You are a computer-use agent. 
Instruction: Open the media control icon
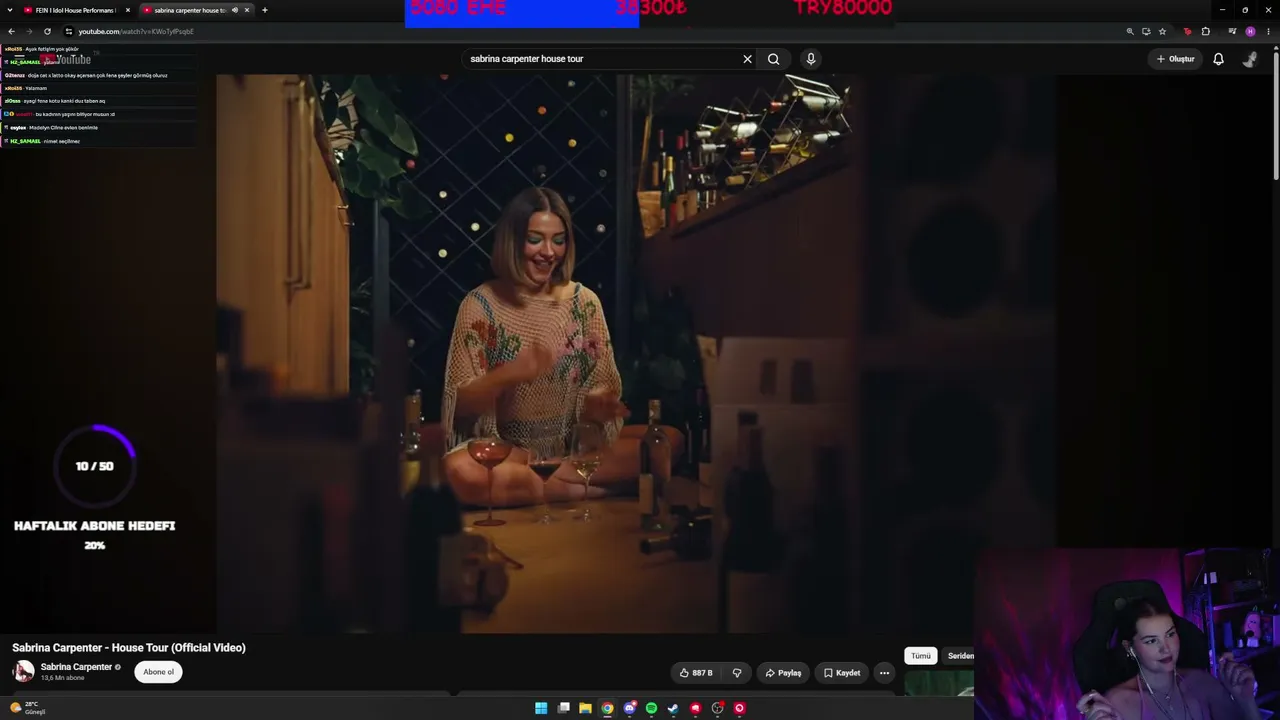point(1232,31)
